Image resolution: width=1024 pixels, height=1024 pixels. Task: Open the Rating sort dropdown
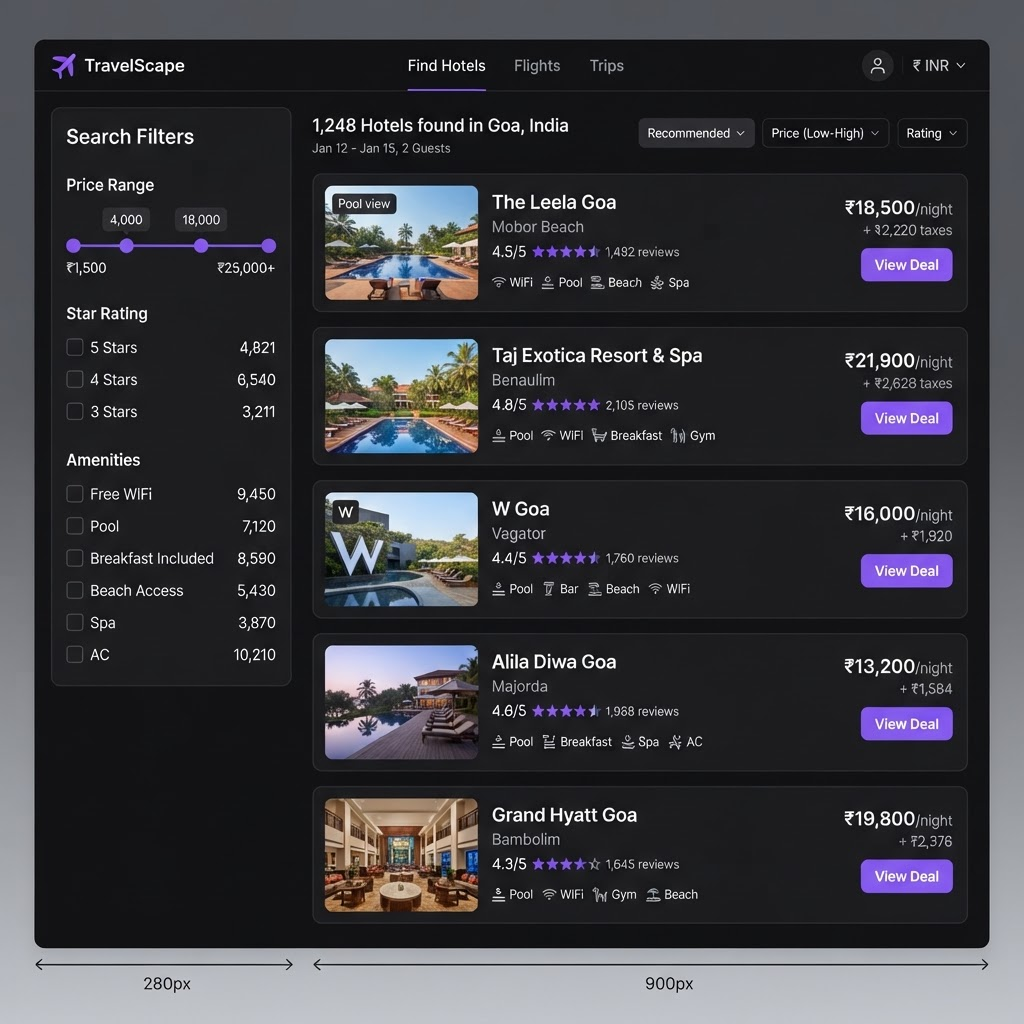[x=932, y=133]
